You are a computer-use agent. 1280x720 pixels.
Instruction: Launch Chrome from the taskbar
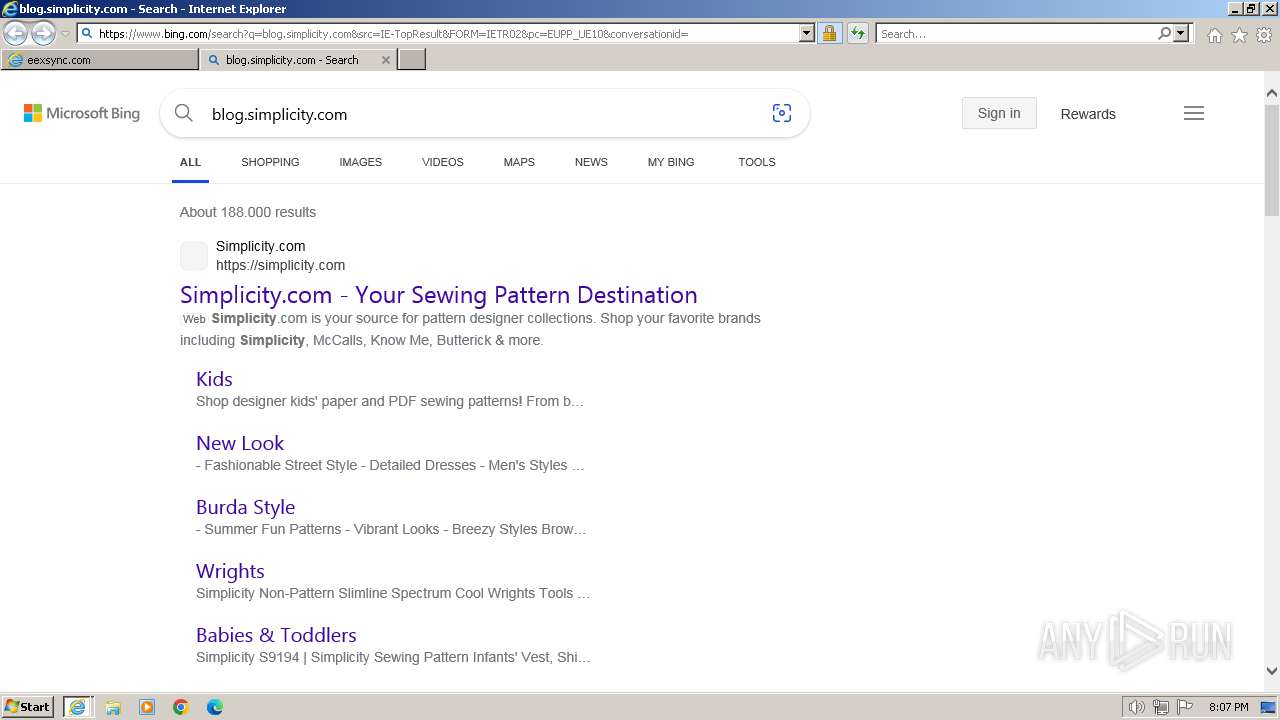point(181,707)
